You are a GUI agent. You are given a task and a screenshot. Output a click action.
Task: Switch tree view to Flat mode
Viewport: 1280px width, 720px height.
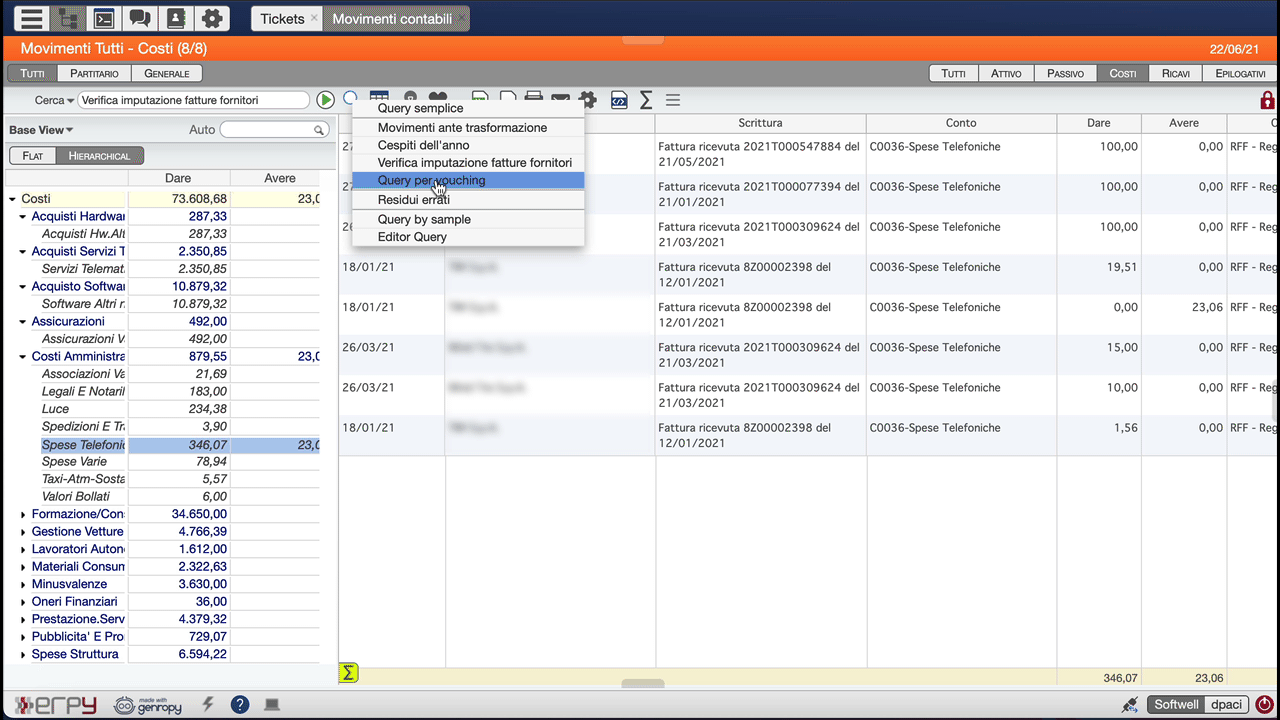(x=33, y=156)
